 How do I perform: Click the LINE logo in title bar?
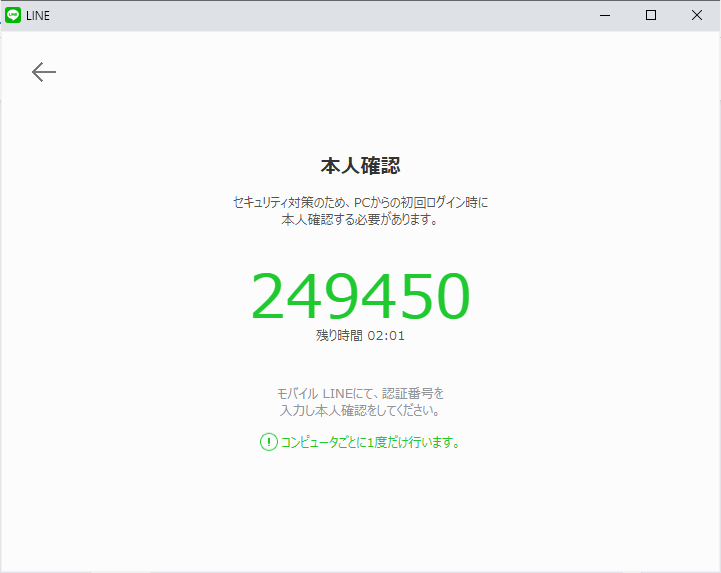[x=13, y=15]
